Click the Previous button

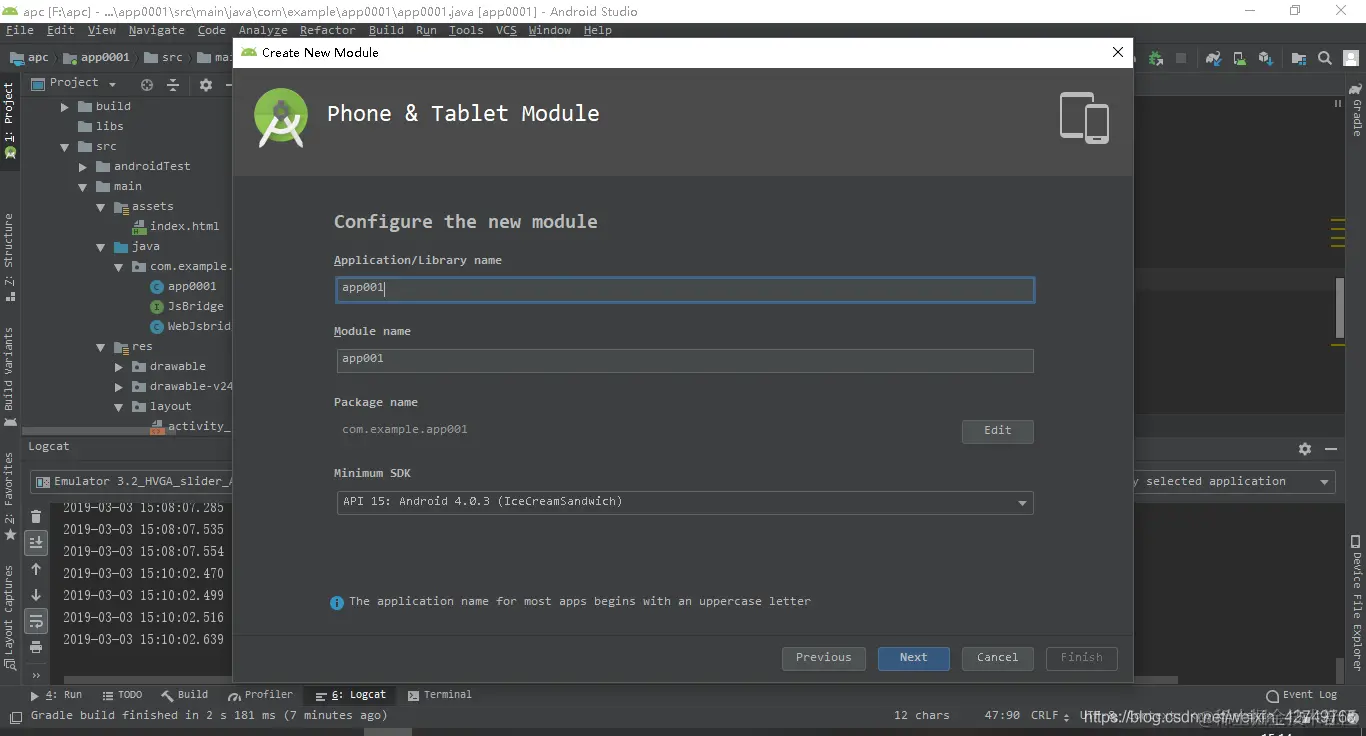824,658
